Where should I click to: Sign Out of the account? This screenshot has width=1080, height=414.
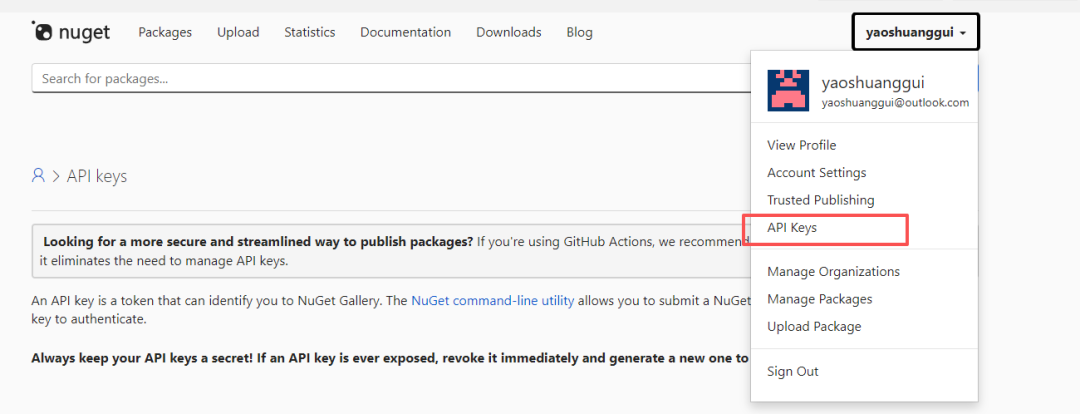tap(793, 371)
